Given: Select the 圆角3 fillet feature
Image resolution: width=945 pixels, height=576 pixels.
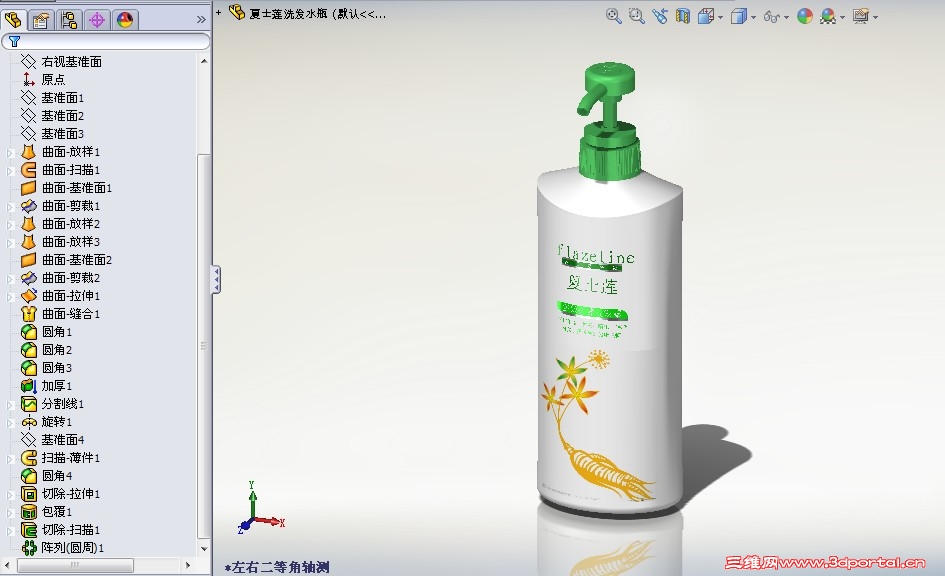Looking at the screenshot, I should [x=57, y=368].
